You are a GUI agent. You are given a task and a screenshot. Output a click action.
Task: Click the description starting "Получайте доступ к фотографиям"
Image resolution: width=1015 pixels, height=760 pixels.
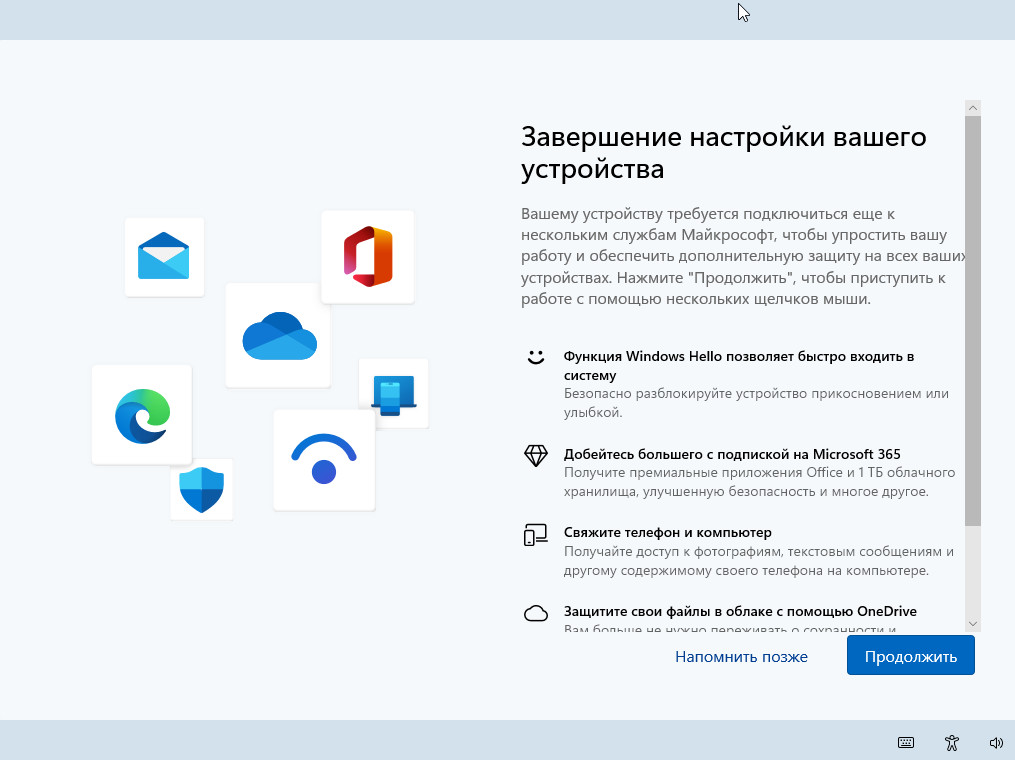[x=759, y=561]
